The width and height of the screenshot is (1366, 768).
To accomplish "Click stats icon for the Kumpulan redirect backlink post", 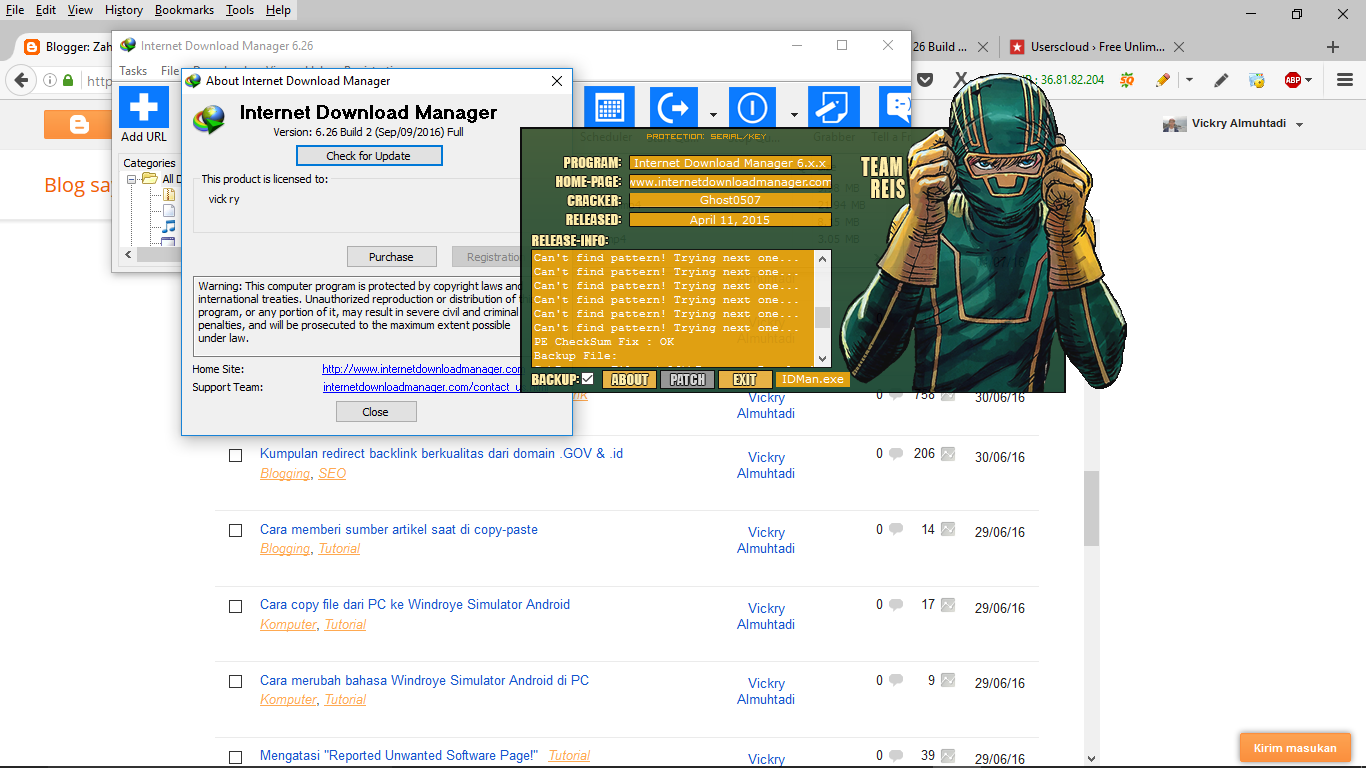I will [947, 454].
